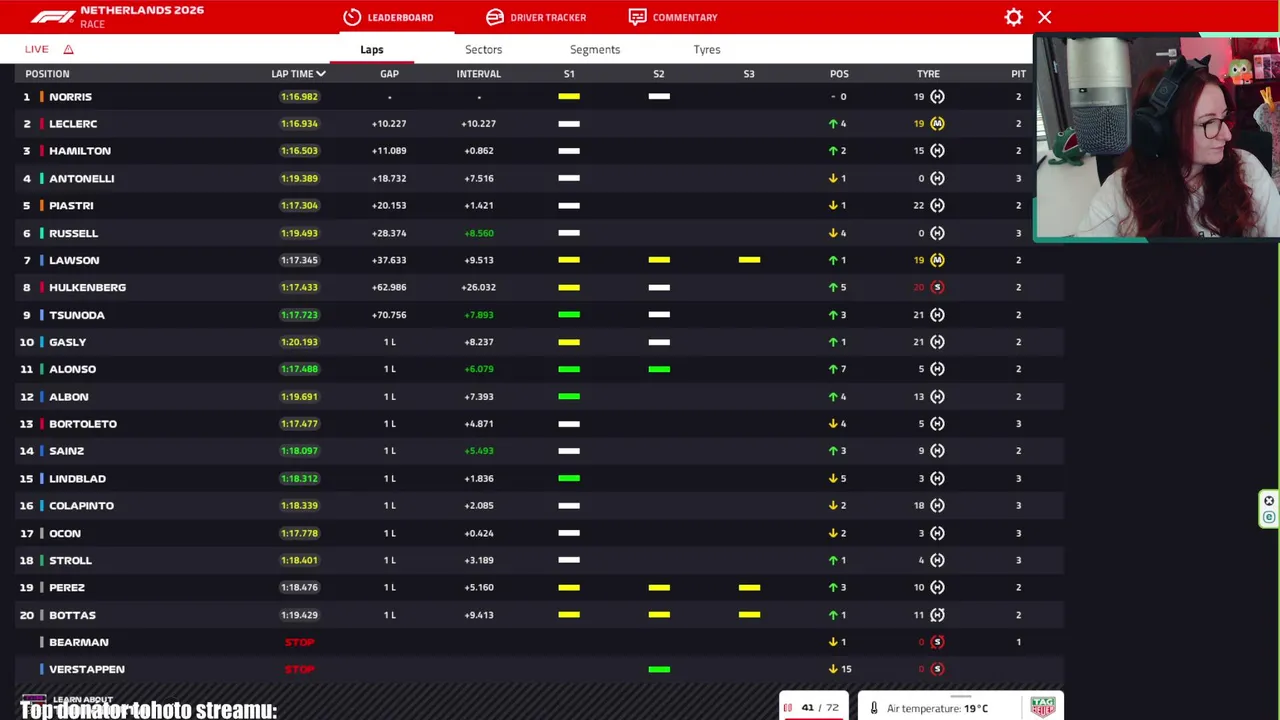Click Norris's lap time 1:16.982
The height and width of the screenshot is (720, 1280).
coord(299,97)
